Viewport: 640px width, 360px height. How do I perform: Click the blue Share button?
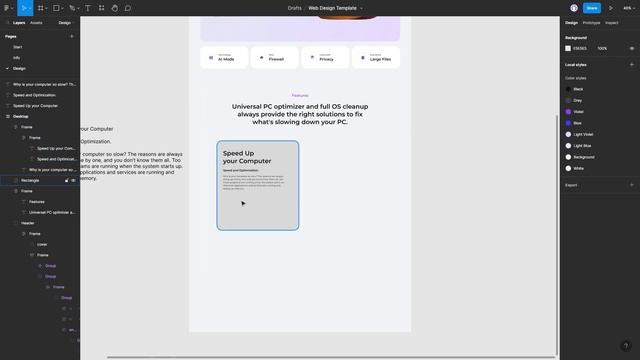pos(591,8)
